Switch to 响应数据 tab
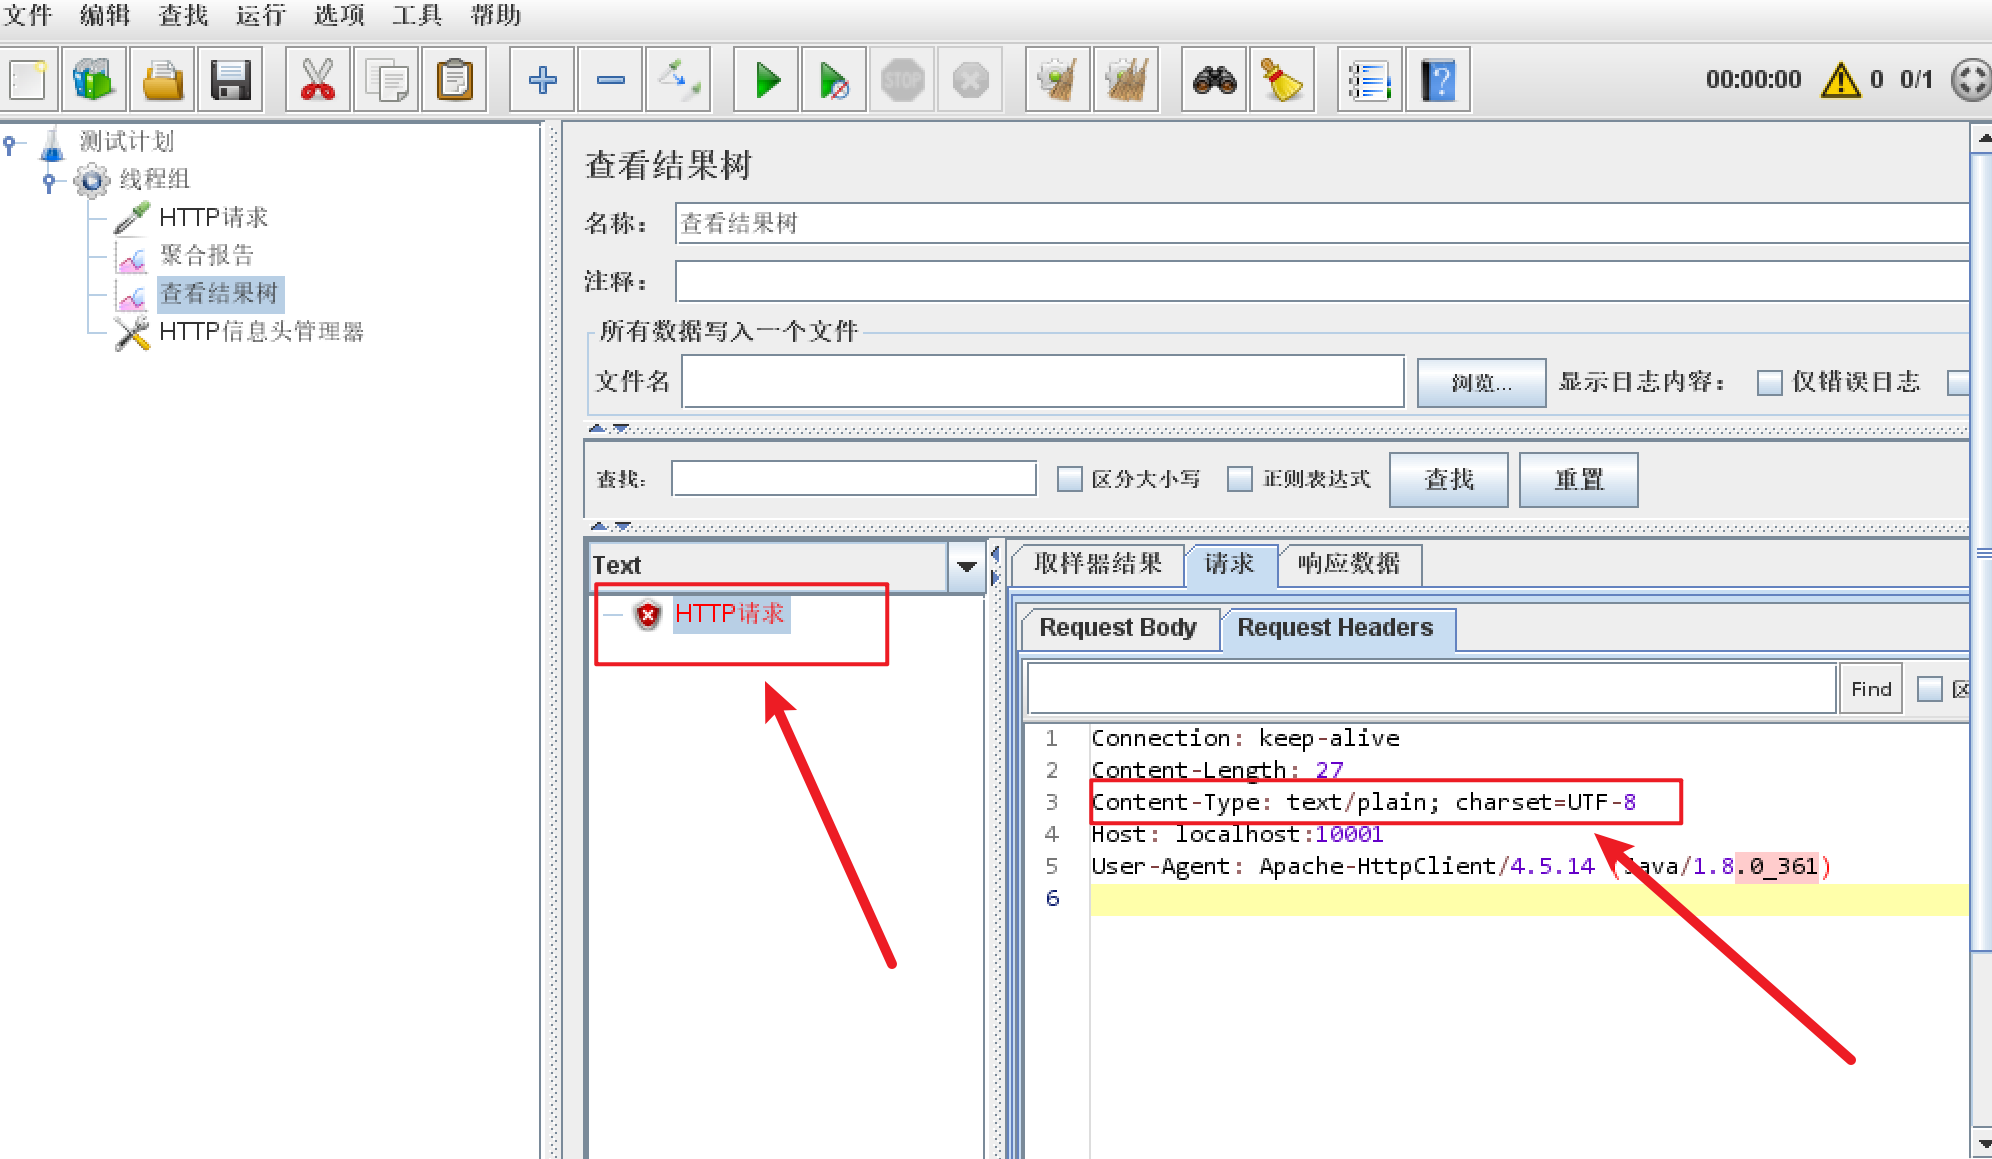The height and width of the screenshot is (1159, 1992). [x=1348, y=564]
